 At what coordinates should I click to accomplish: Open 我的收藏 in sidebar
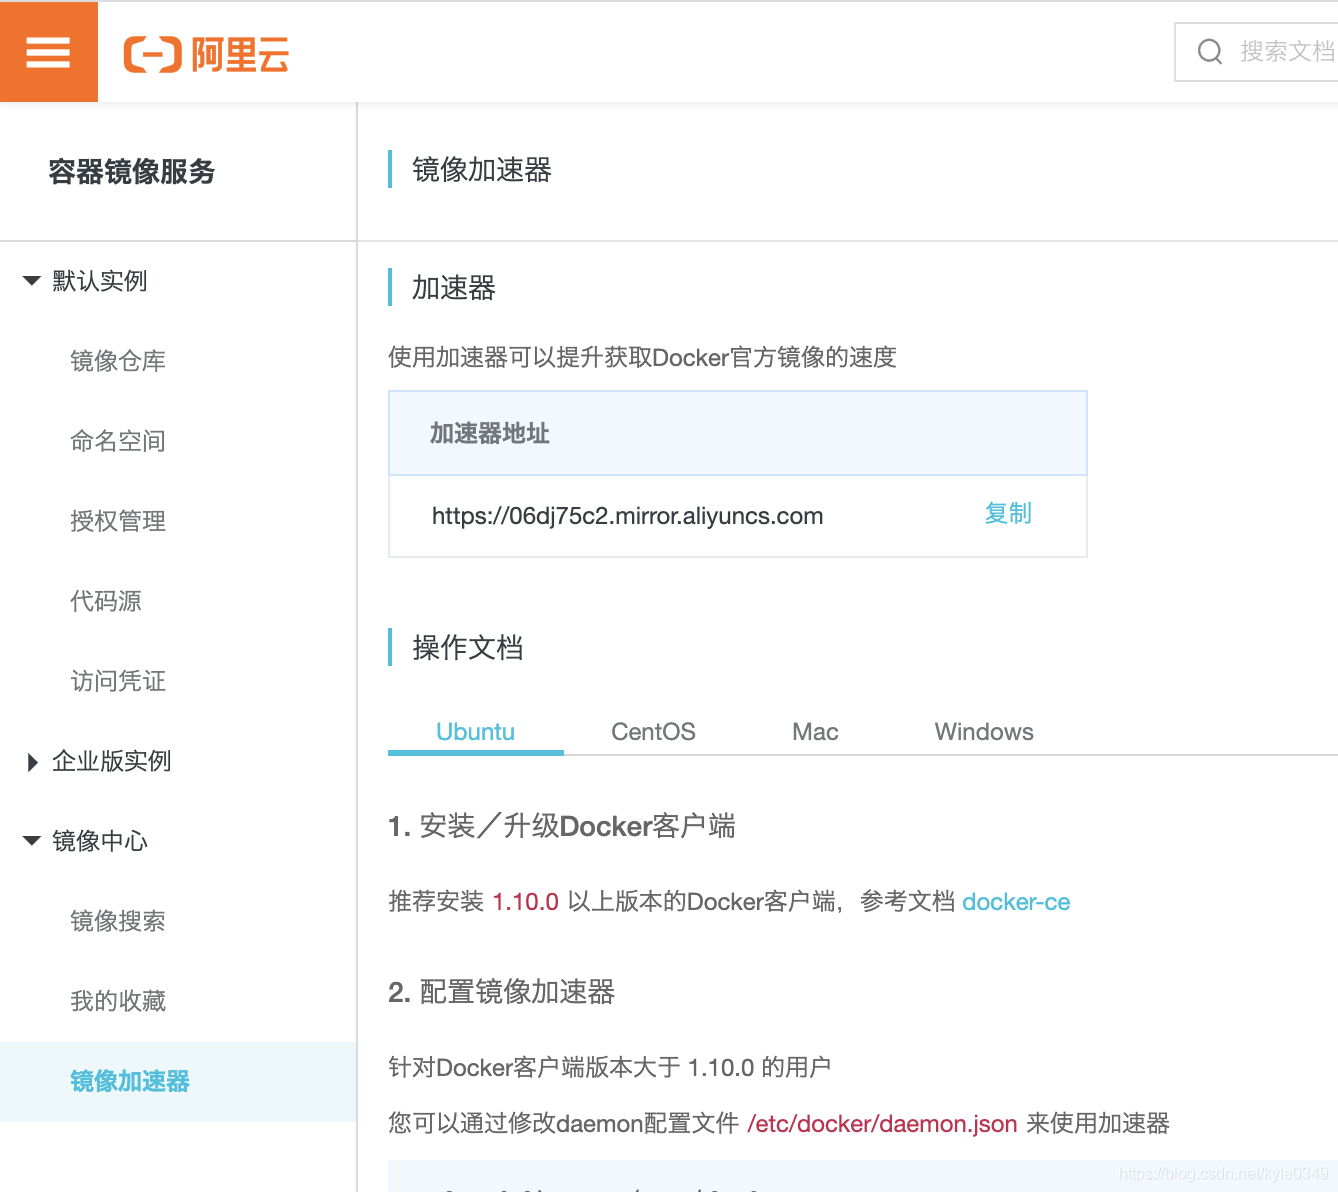118,1001
